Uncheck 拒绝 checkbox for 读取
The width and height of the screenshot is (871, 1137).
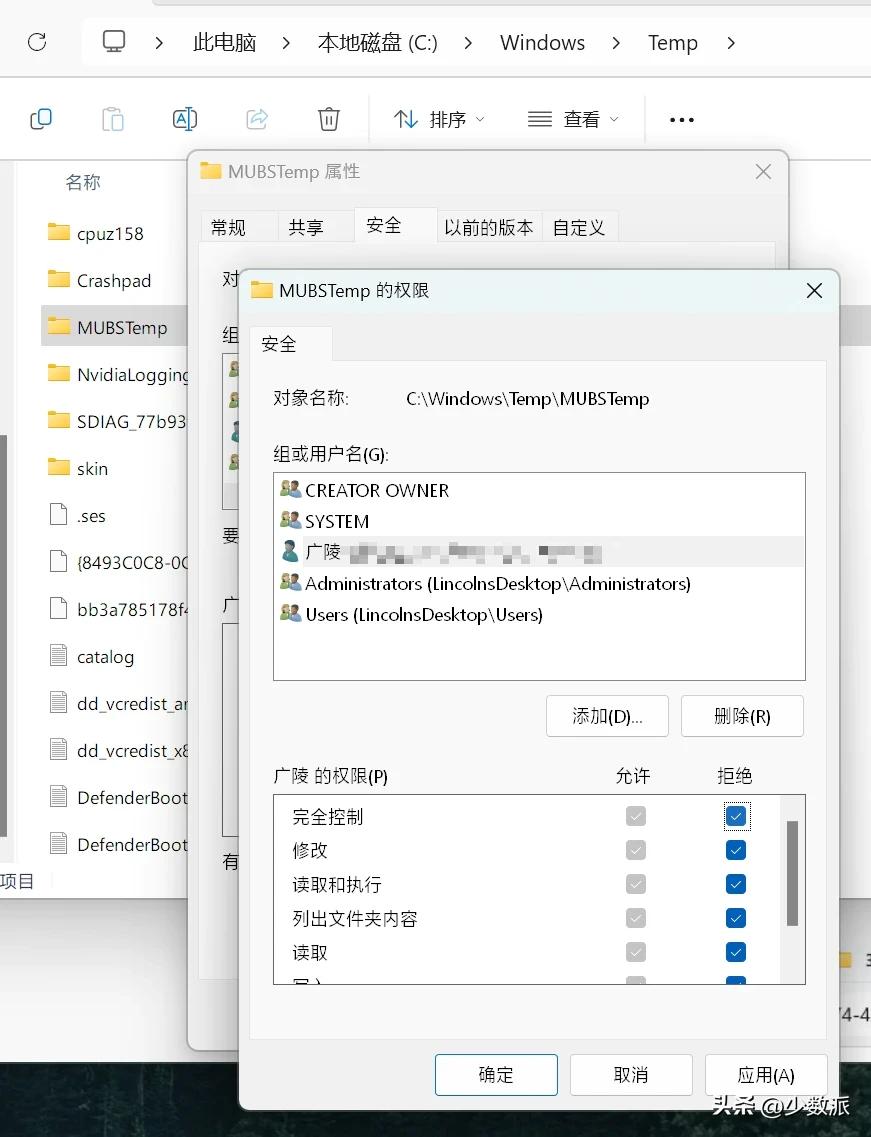tap(735, 952)
